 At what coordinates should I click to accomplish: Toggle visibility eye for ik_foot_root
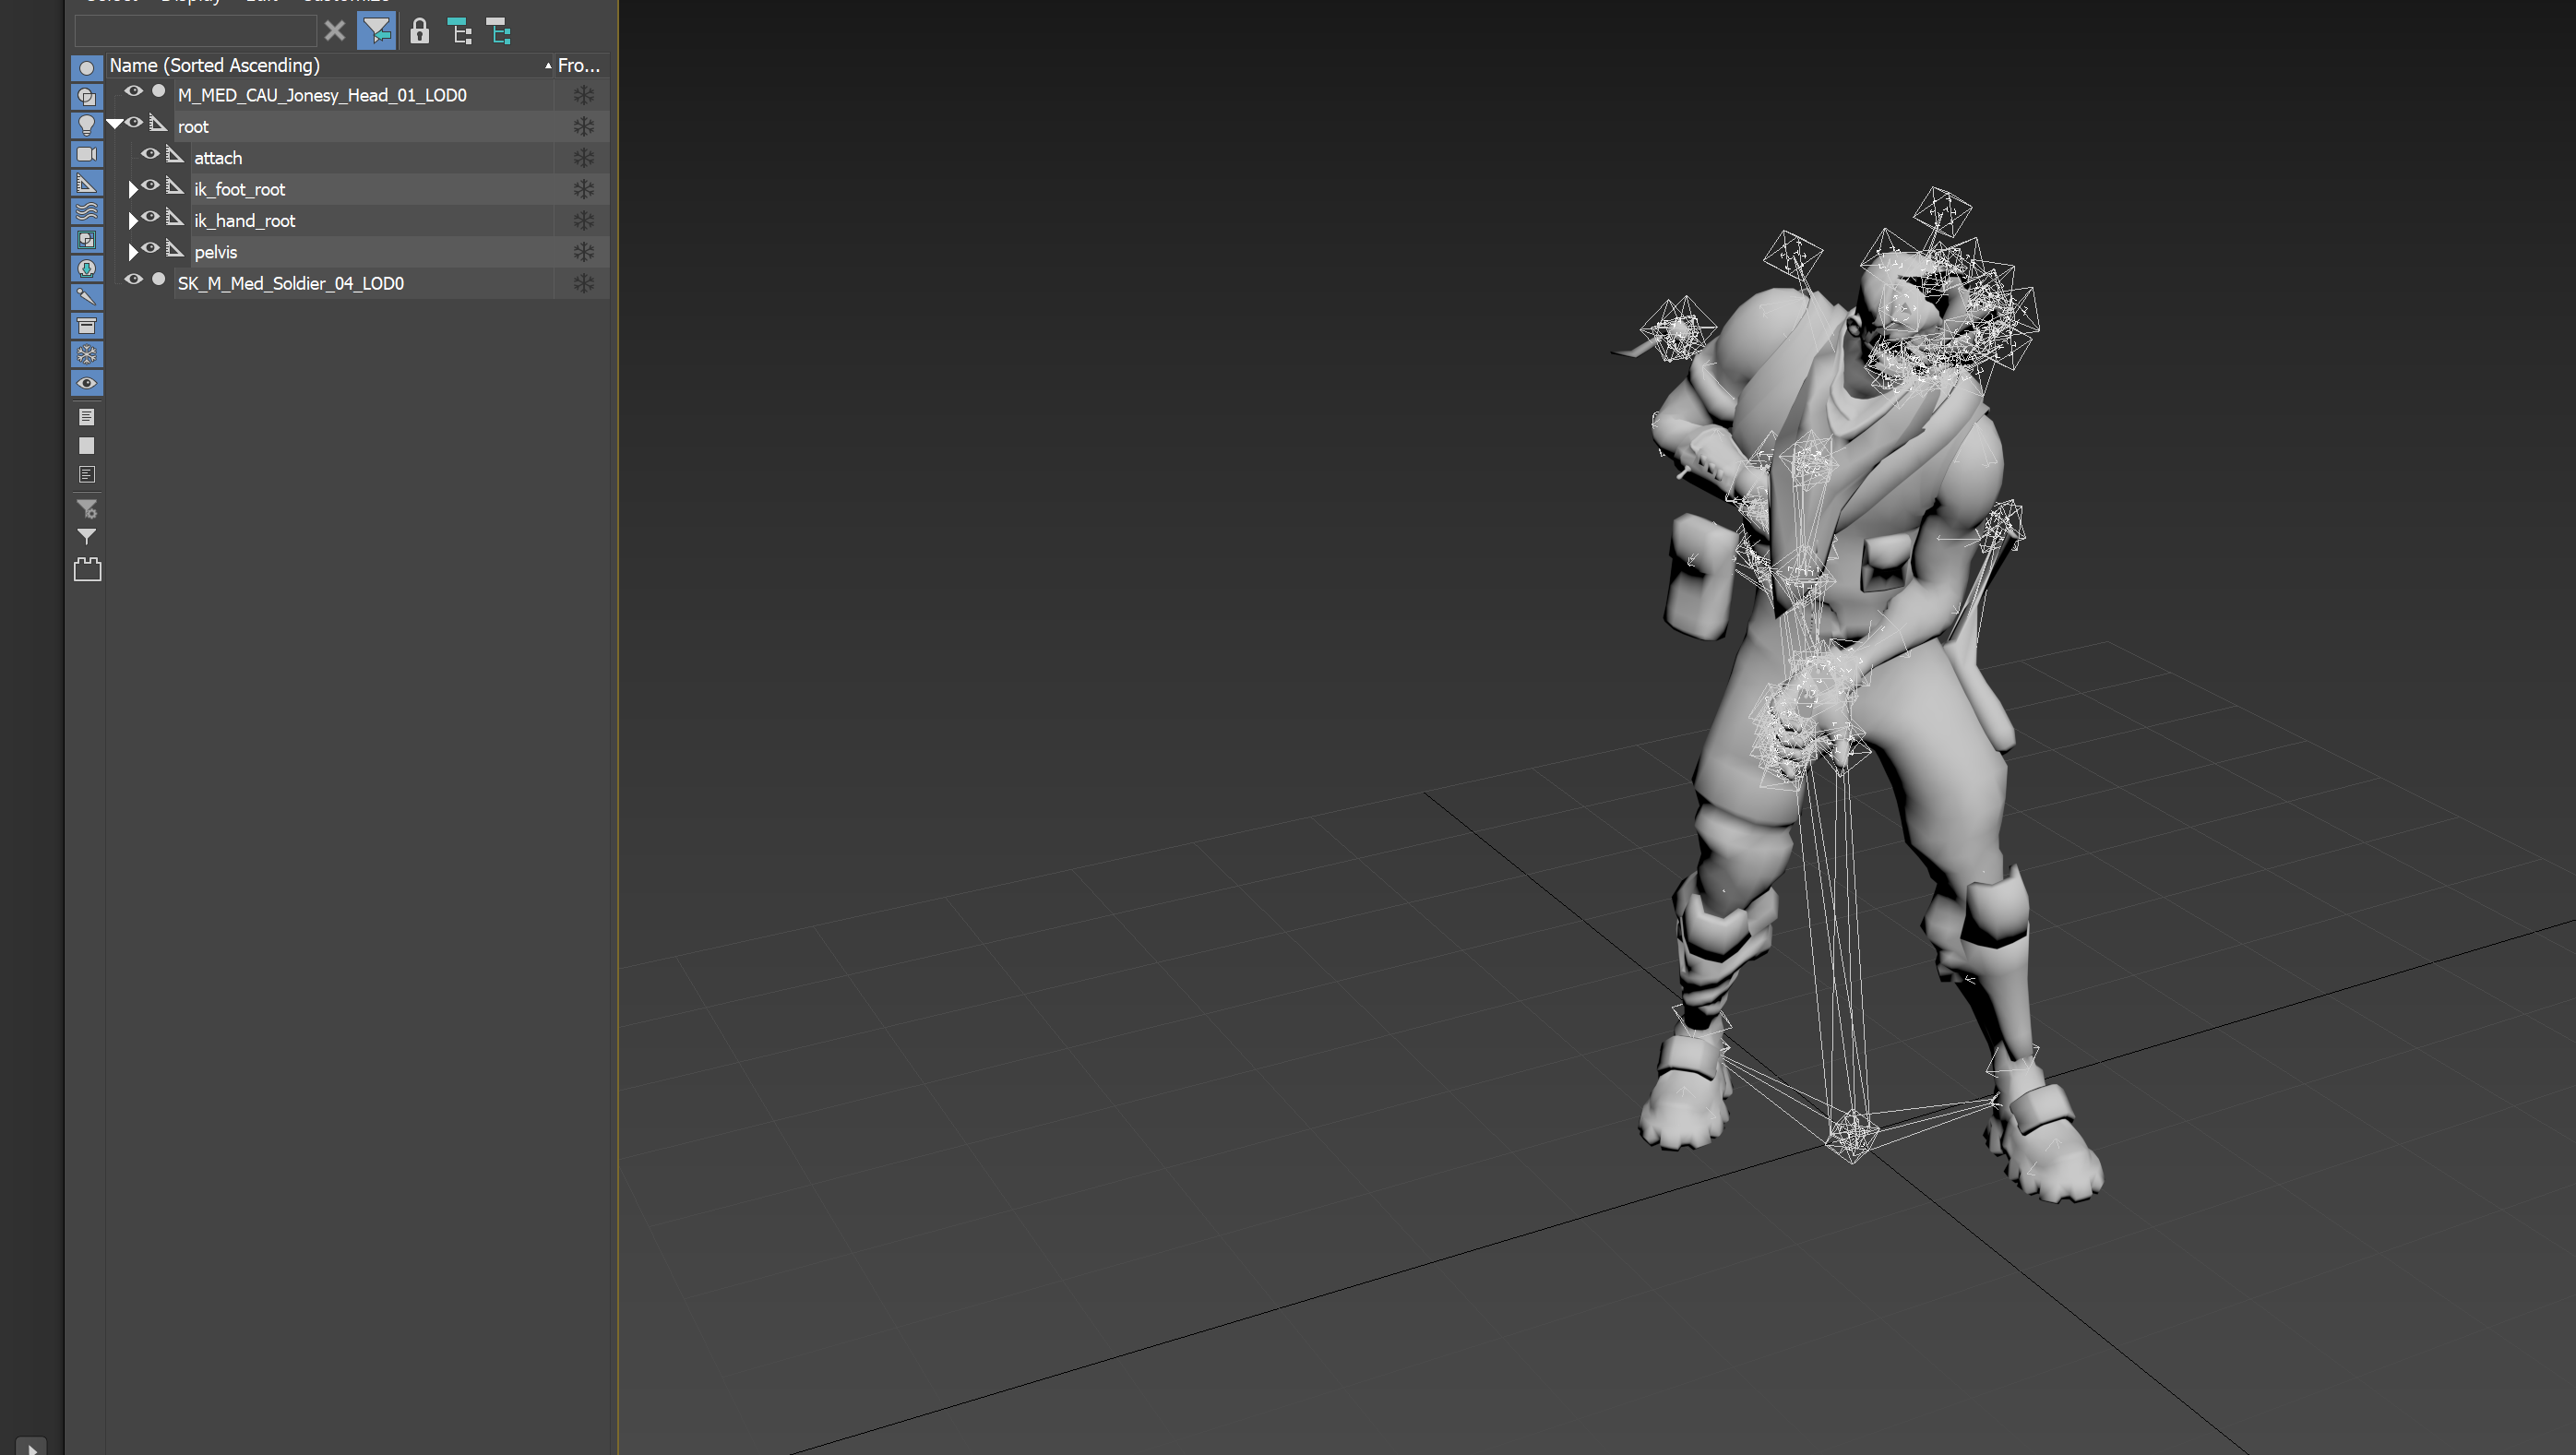click(x=150, y=185)
